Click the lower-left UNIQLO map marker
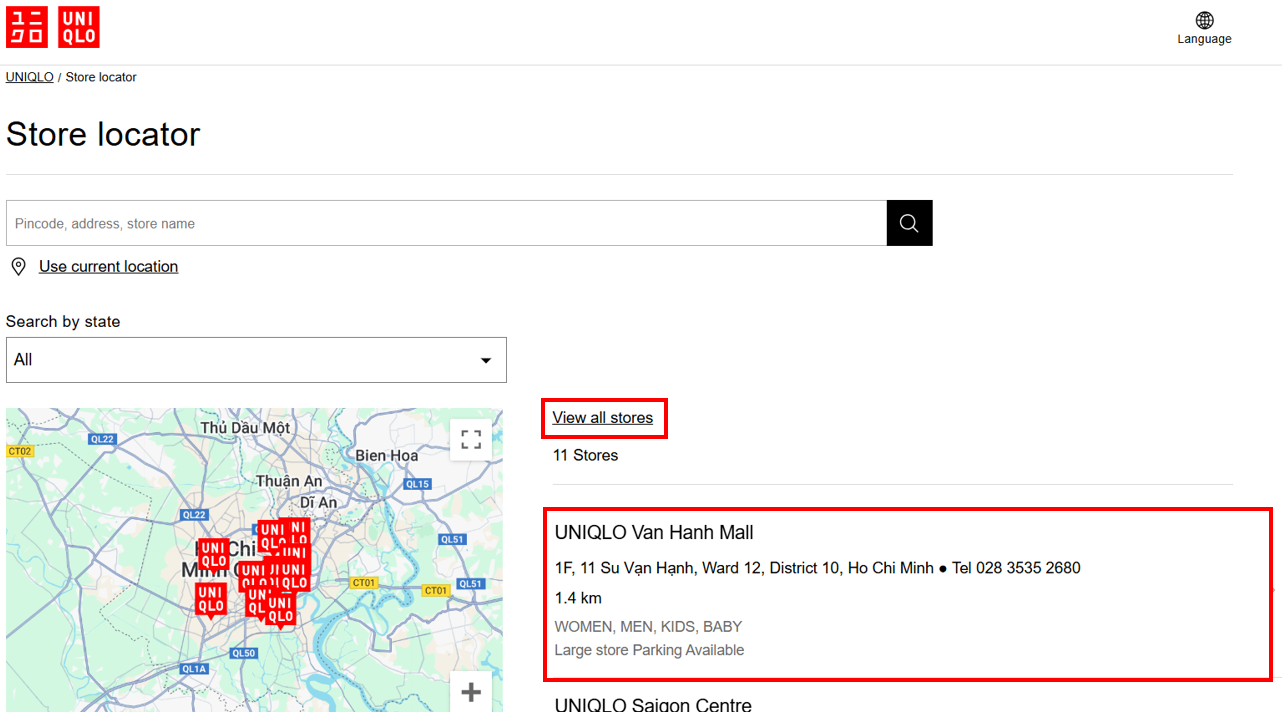Image resolution: width=1282 pixels, height=724 pixels. click(210, 599)
